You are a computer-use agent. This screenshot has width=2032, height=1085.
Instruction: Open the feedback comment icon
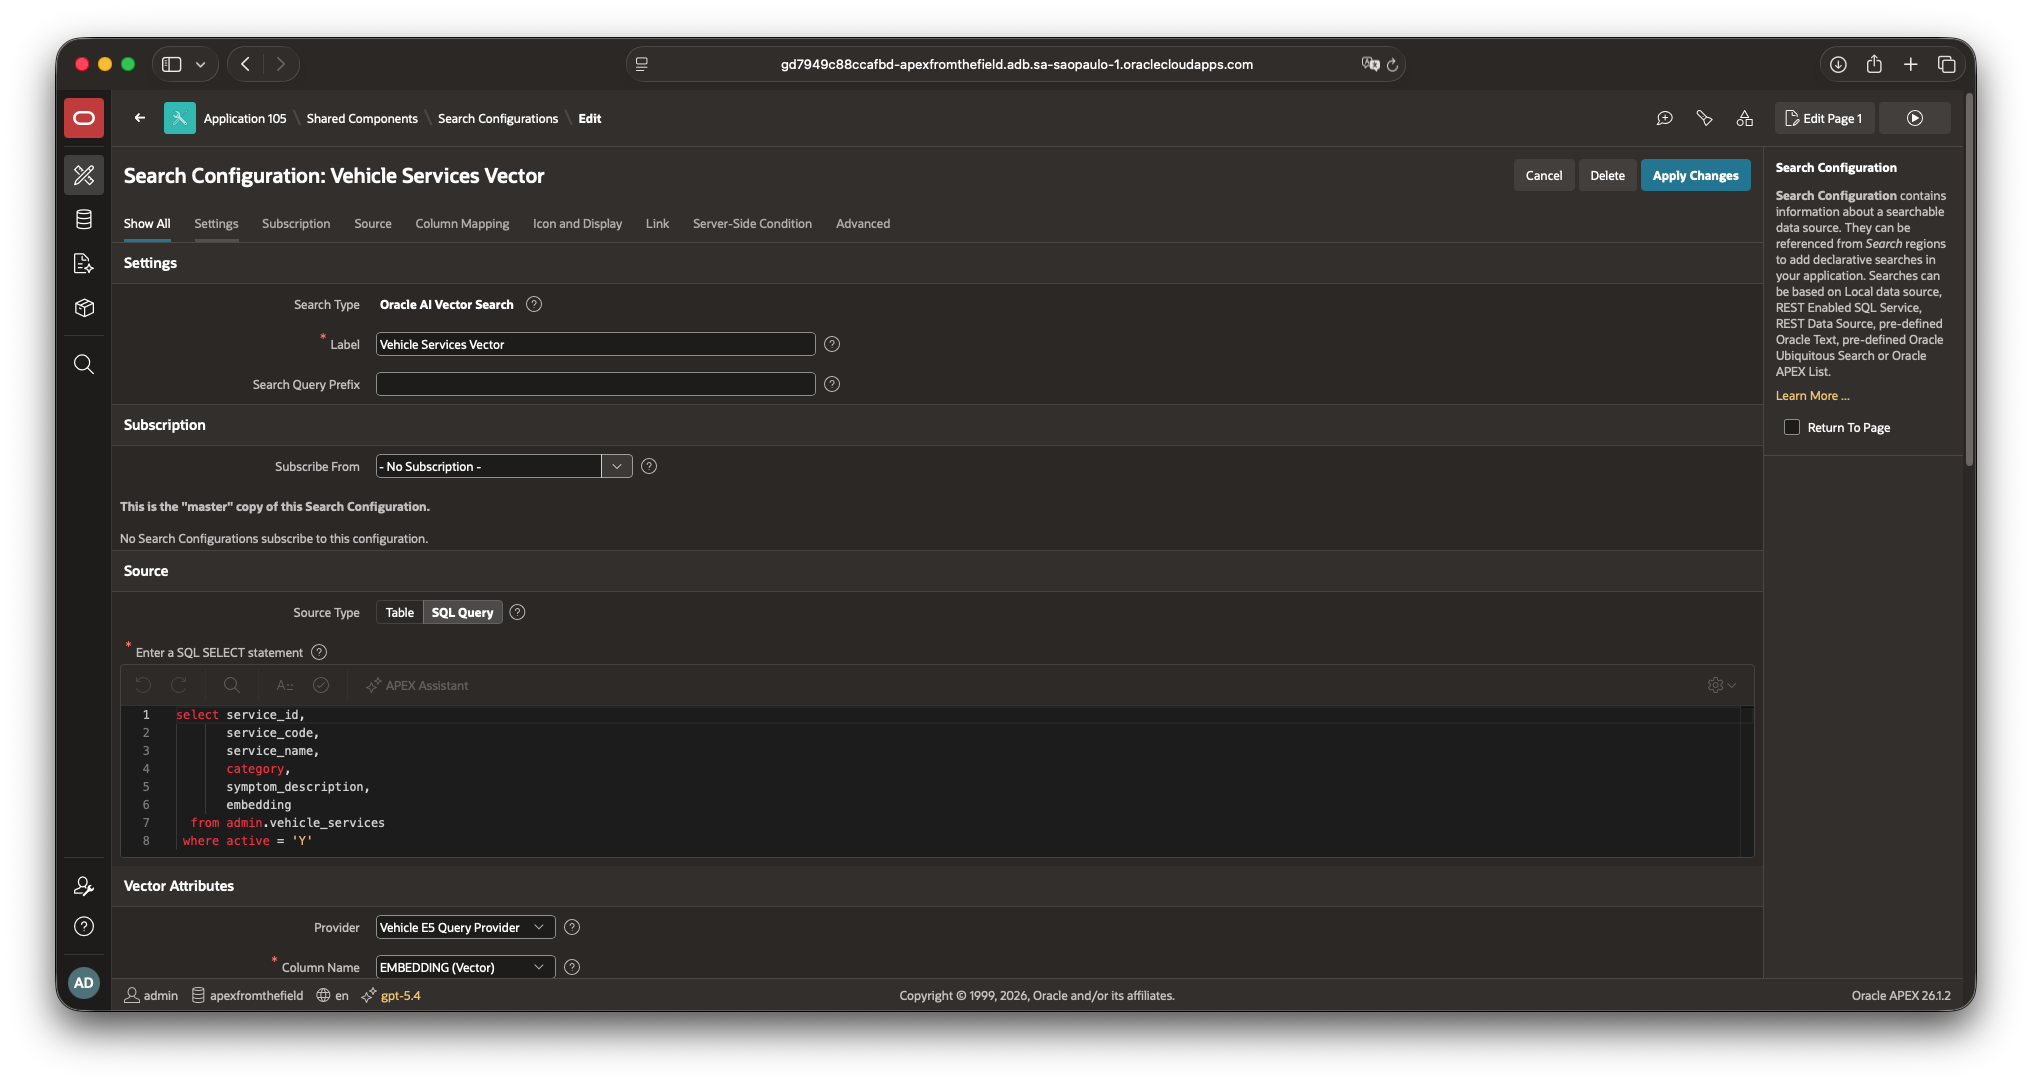(x=1664, y=118)
